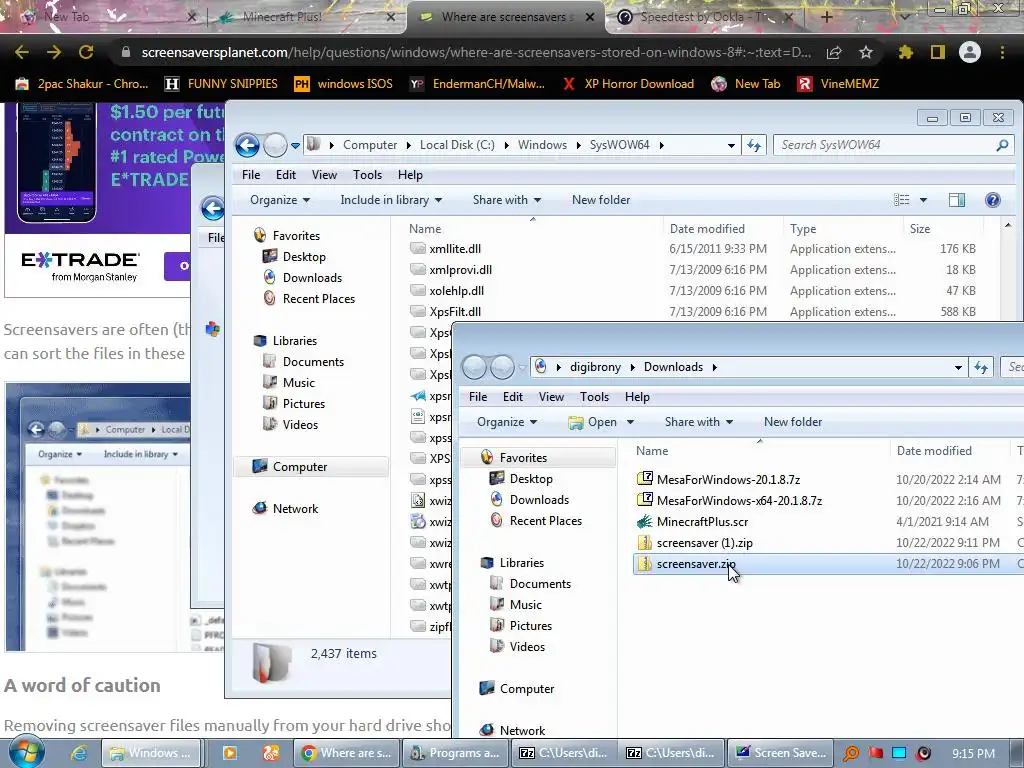Open Programs and Features taskbar button

(455, 753)
